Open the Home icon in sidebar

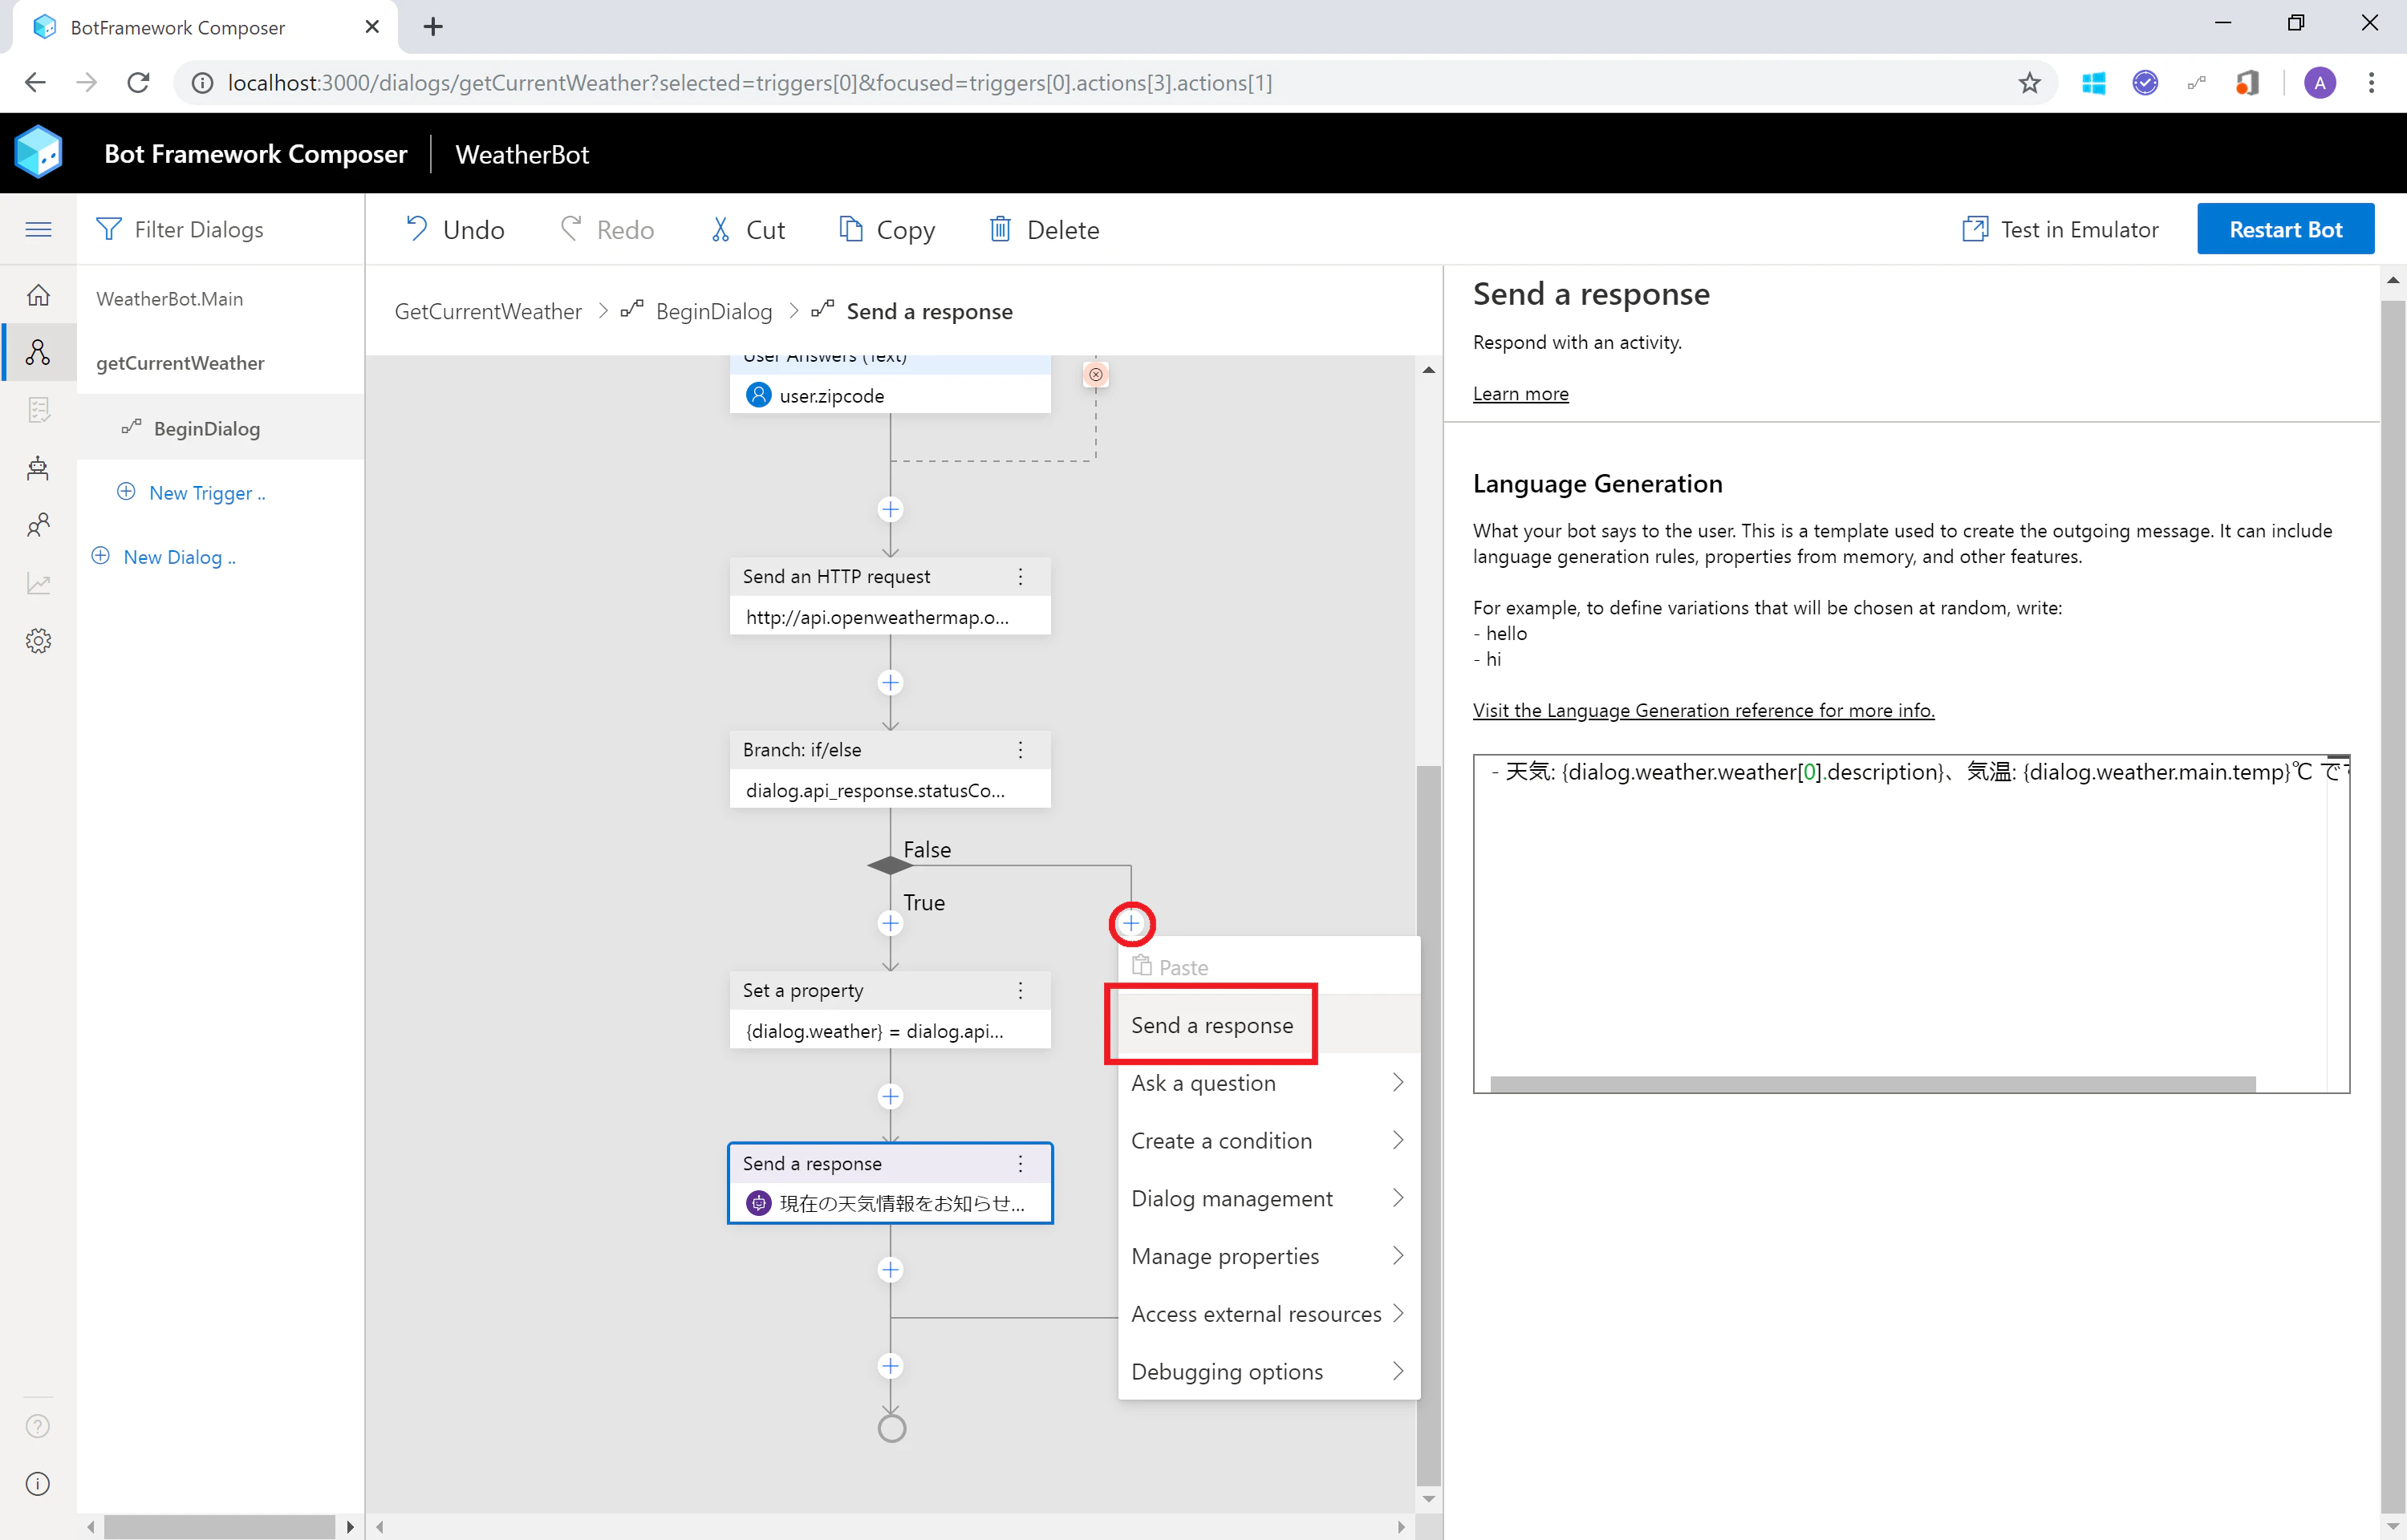coord(38,295)
